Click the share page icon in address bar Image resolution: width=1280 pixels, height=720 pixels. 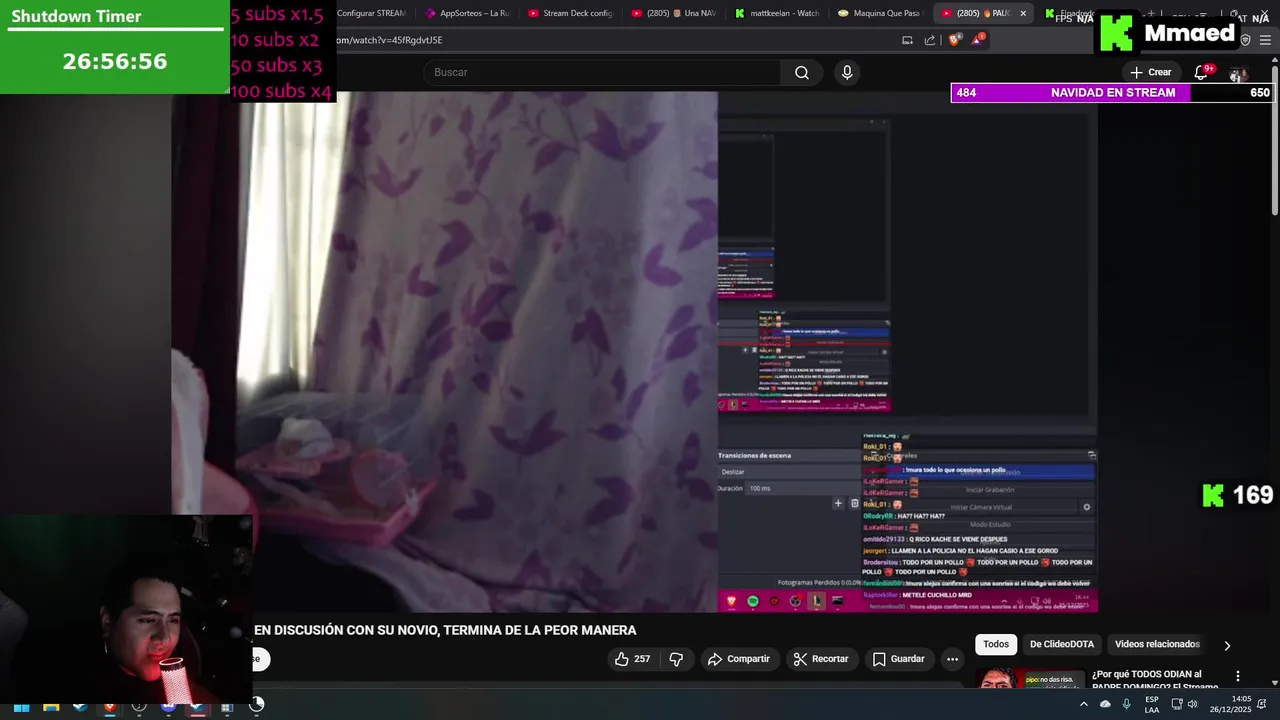pyautogui.click(x=930, y=40)
